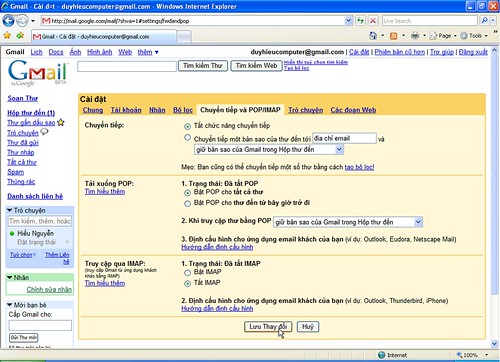500x362 pixels.
Task: Click the Huỷ button
Action: pos(308,327)
